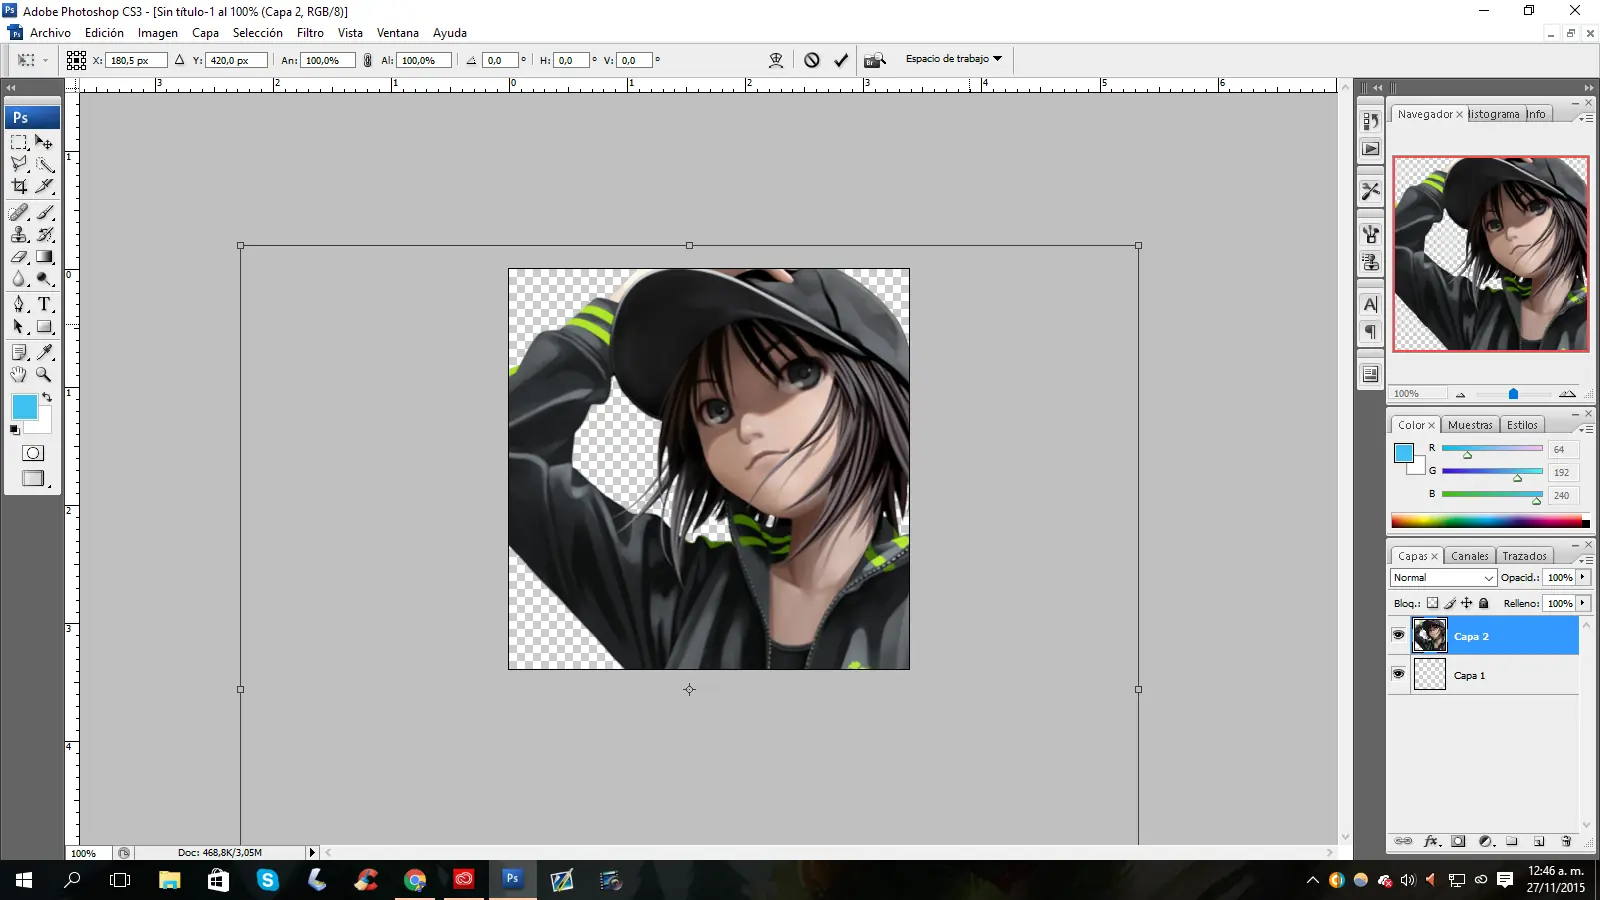Pick a color from the spectrum ramp
The width and height of the screenshot is (1600, 900).
click(1490, 521)
